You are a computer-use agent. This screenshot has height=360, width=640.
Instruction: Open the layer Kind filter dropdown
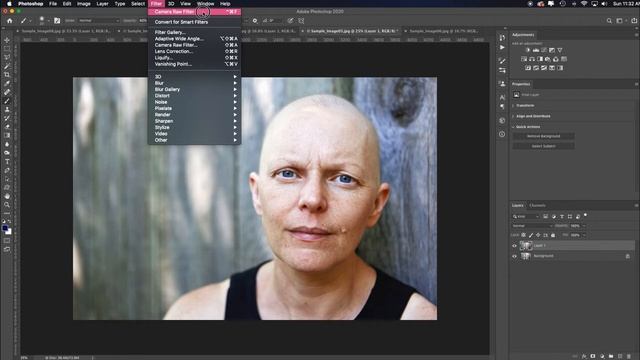526,216
